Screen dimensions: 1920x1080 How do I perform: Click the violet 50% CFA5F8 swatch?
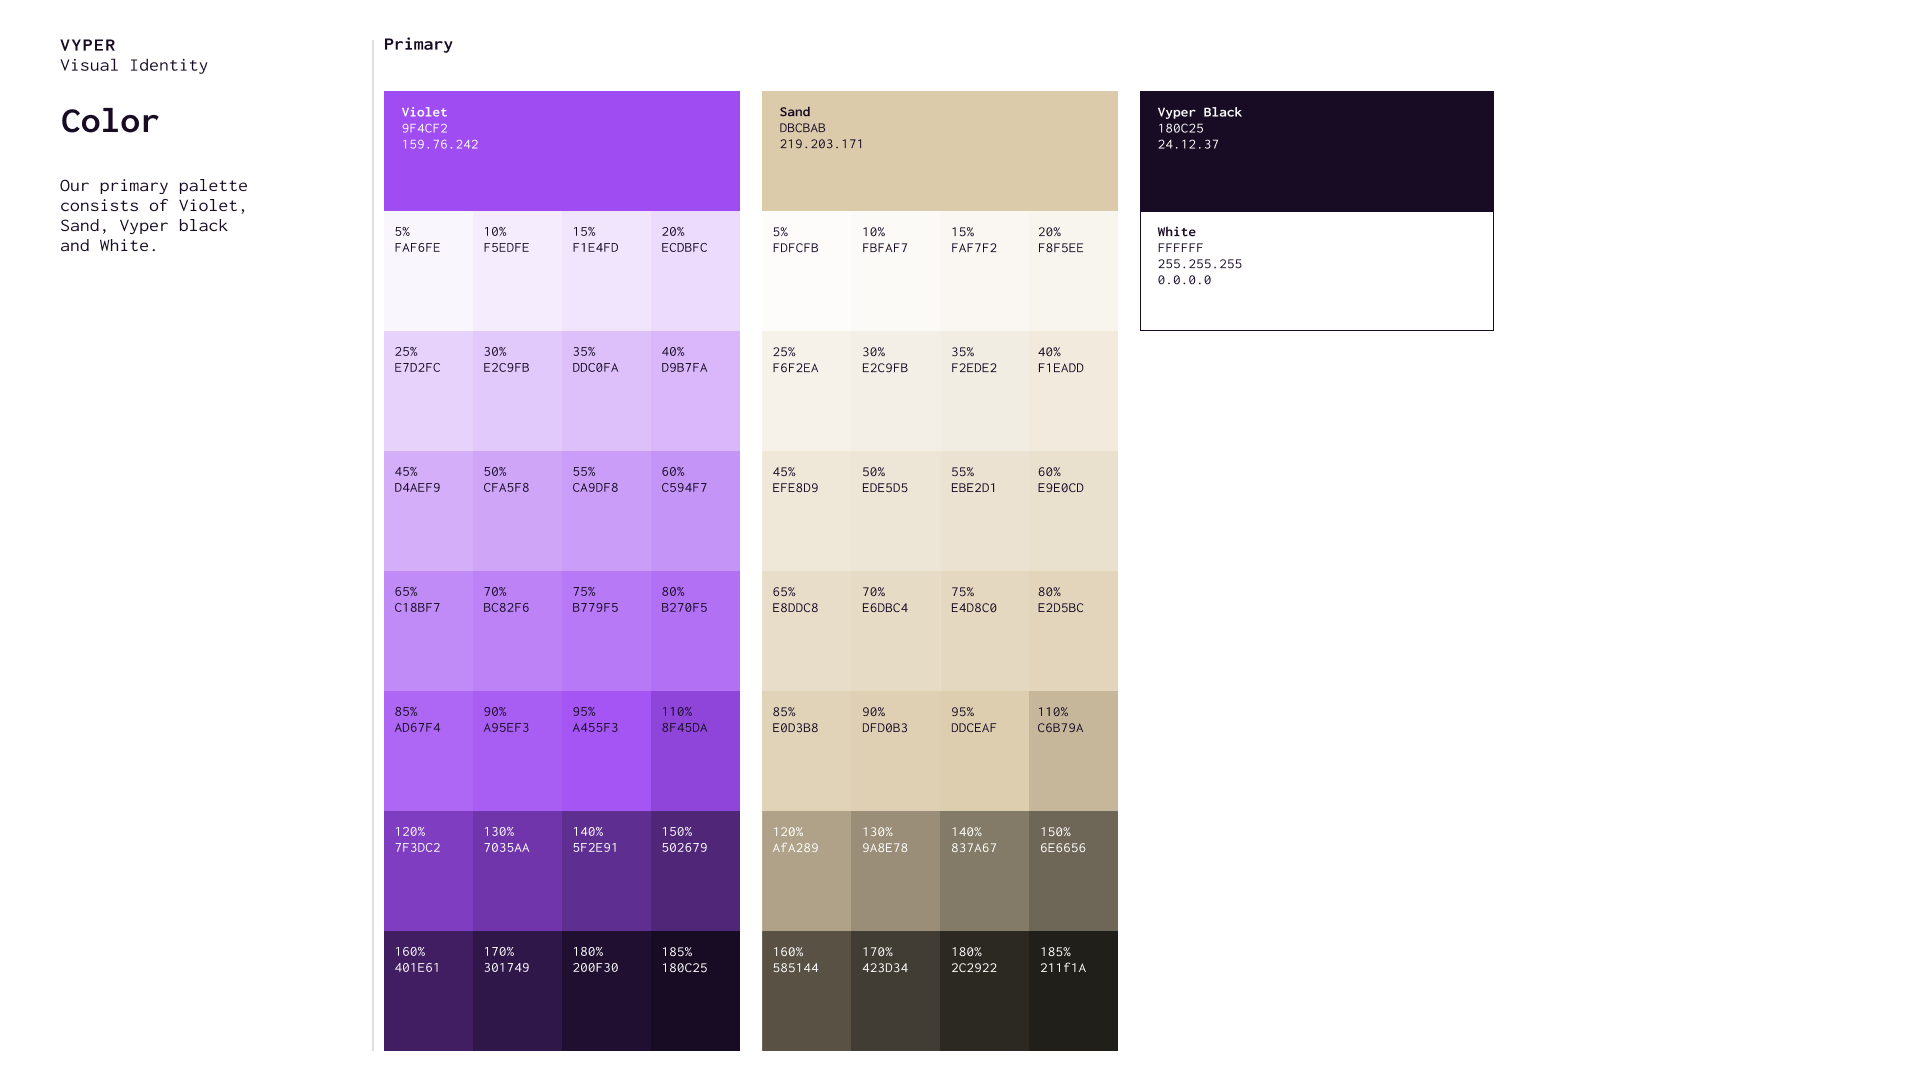coord(517,511)
